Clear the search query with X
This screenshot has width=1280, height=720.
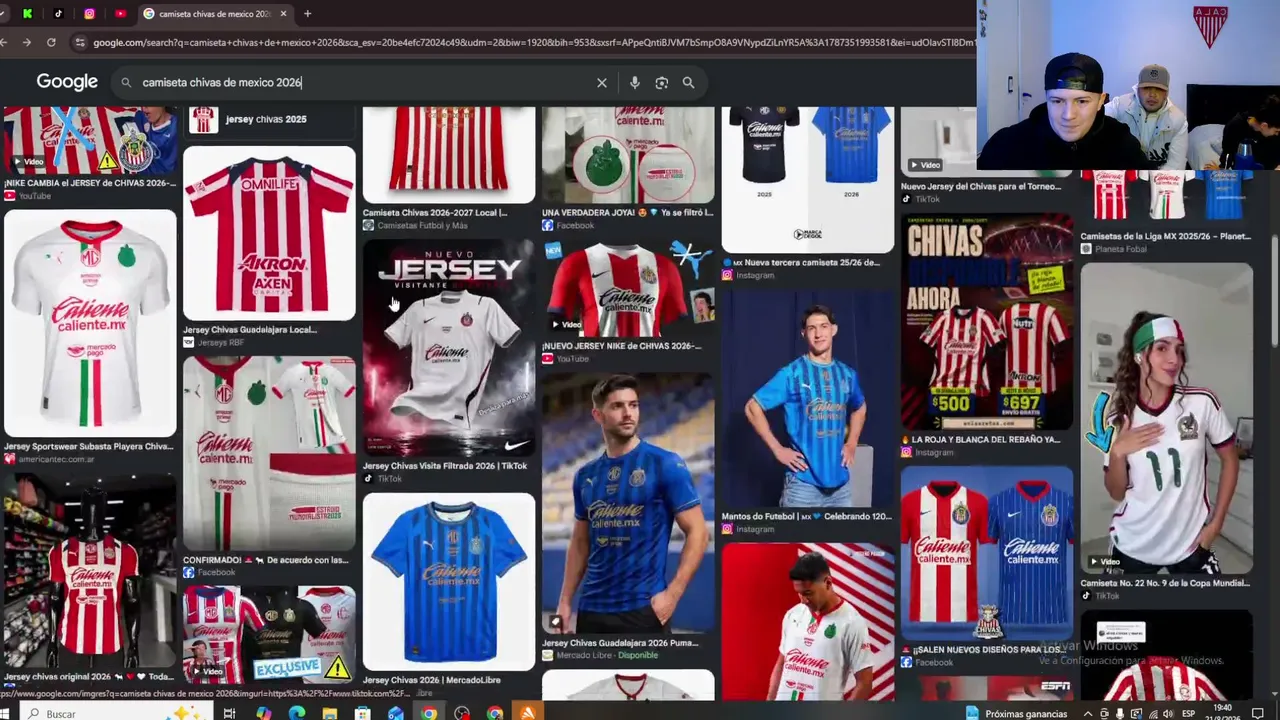coord(602,83)
